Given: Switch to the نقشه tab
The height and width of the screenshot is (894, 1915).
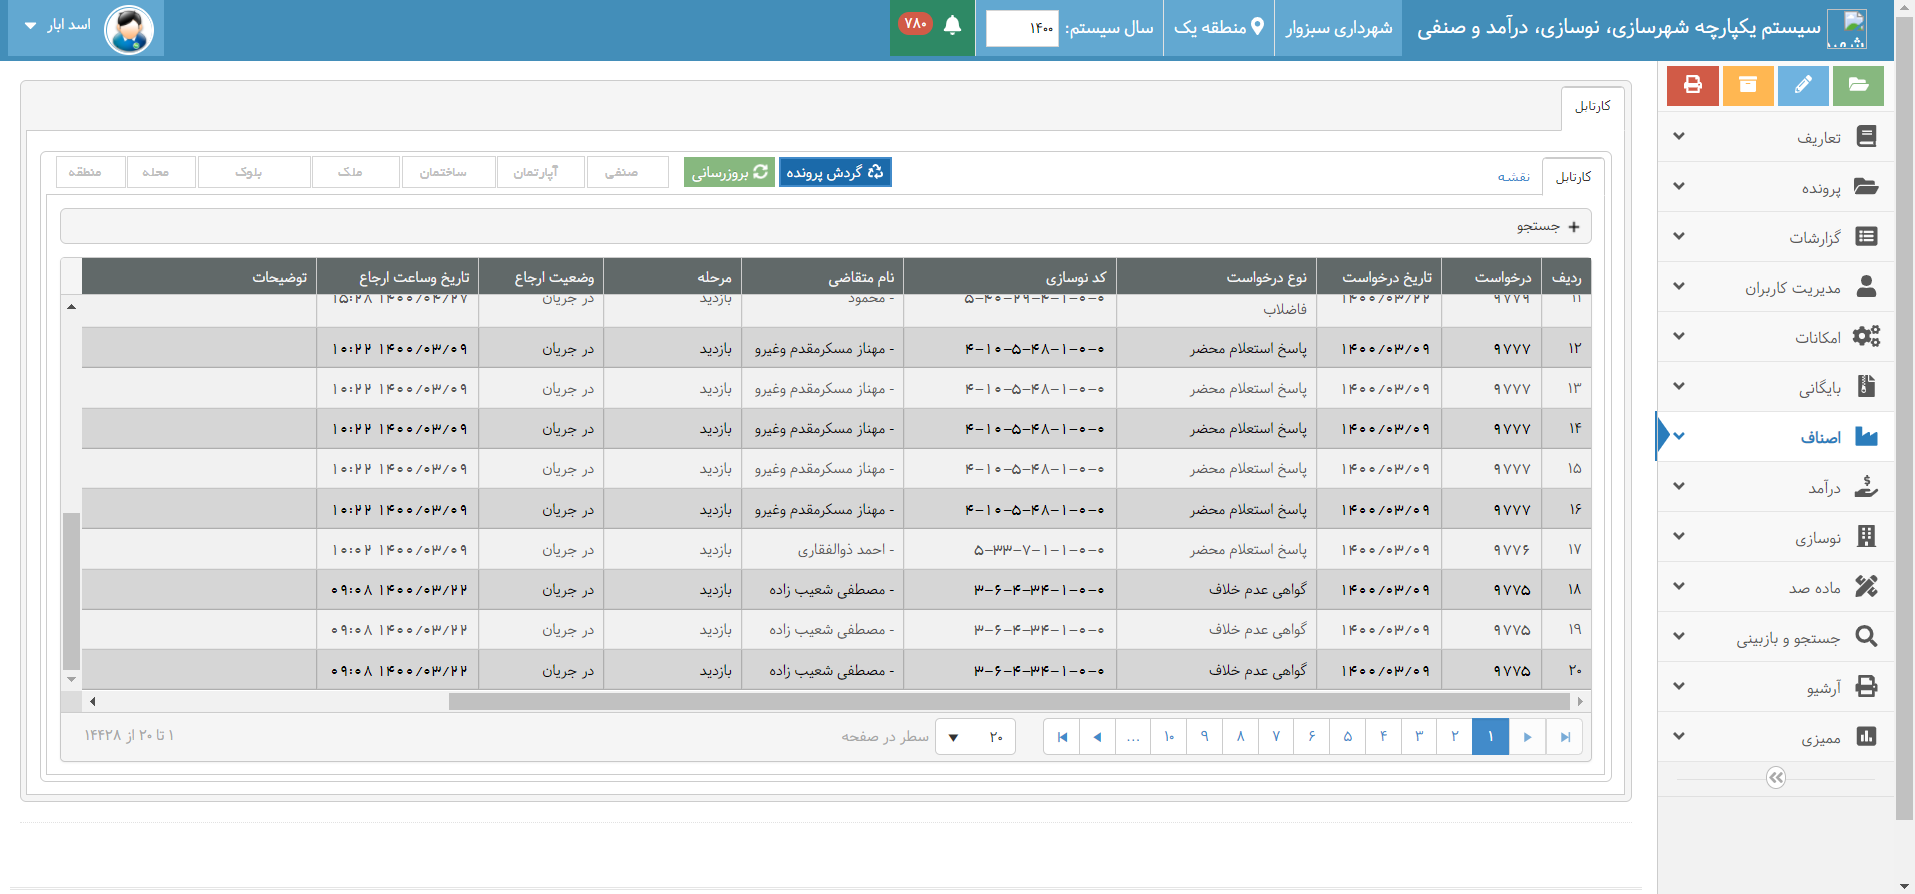Looking at the screenshot, I should pos(1513,177).
